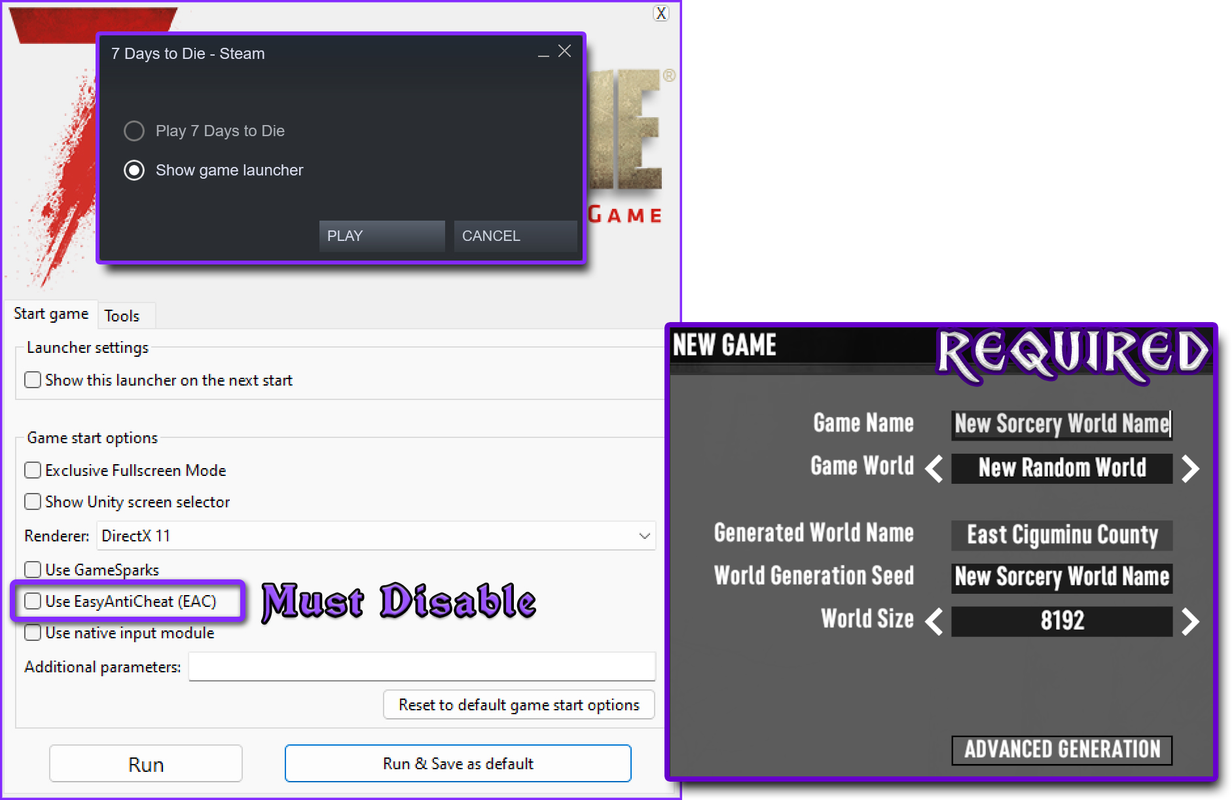Click the Game Name text field
Image resolution: width=1232 pixels, height=800 pixels.
(x=1062, y=424)
